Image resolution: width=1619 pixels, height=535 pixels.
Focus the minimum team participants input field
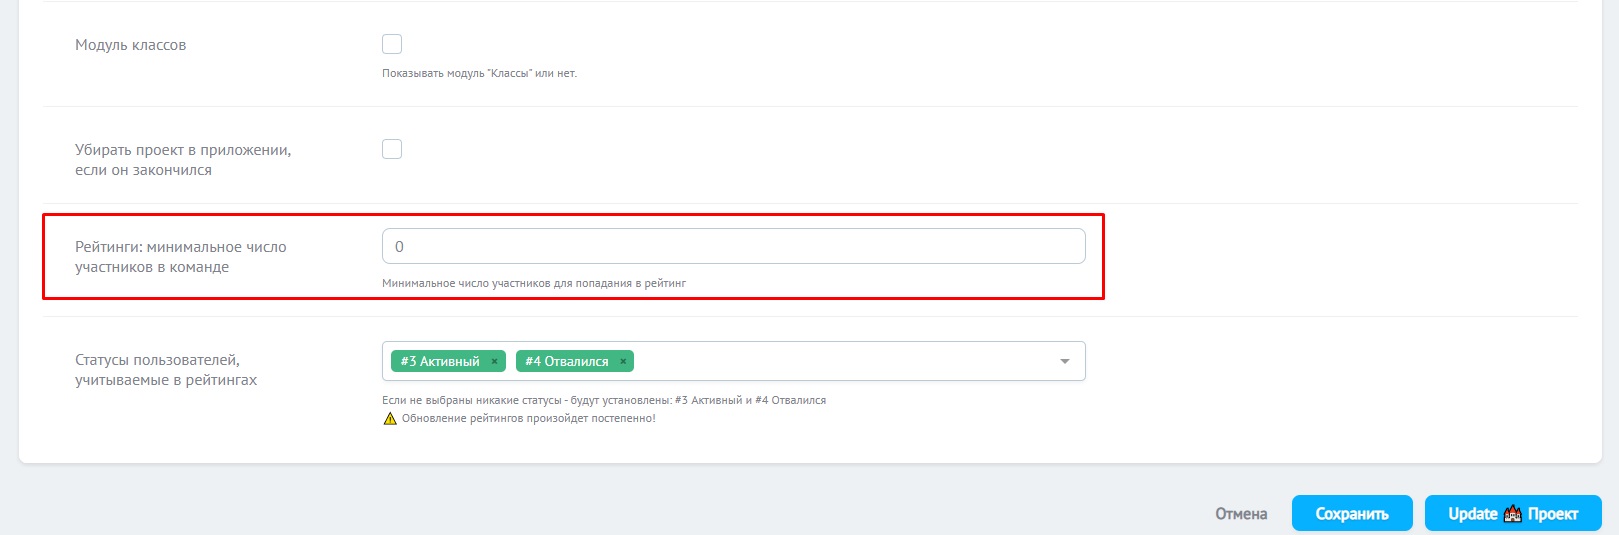(x=733, y=247)
